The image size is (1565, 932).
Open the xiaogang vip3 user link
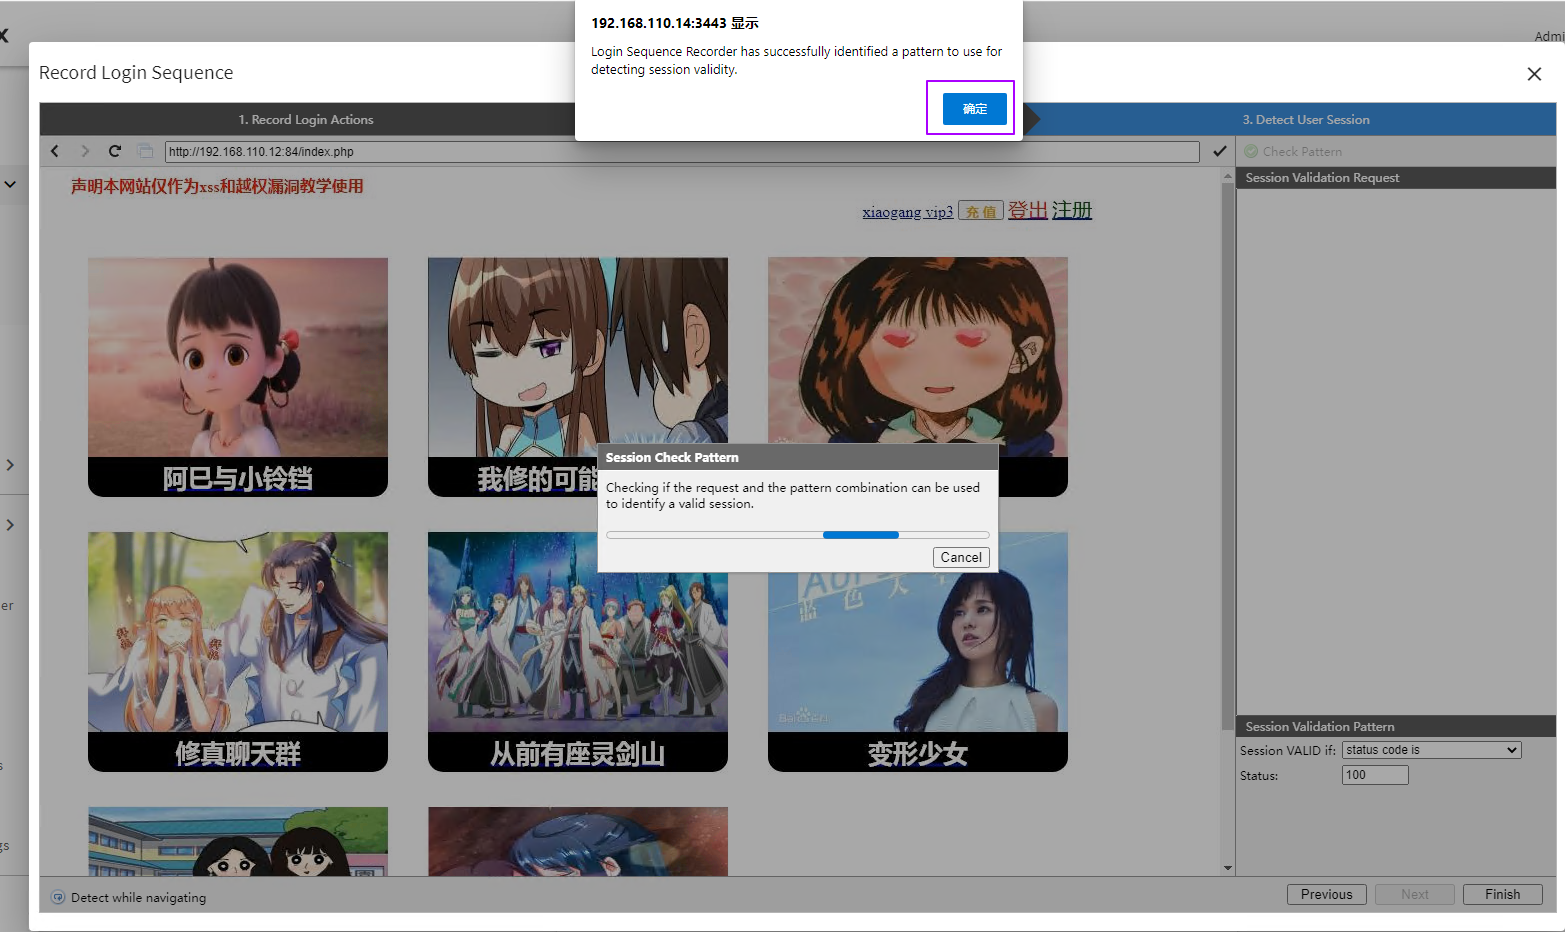point(907,212)
